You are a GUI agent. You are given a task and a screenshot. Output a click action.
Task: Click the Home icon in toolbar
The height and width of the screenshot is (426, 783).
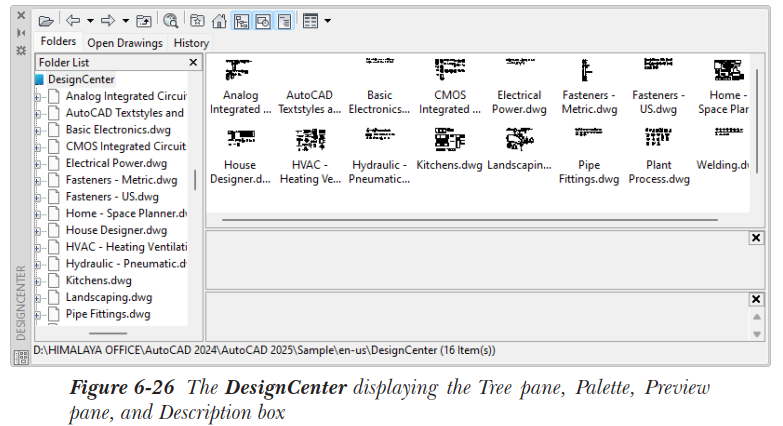pos(219,21)
